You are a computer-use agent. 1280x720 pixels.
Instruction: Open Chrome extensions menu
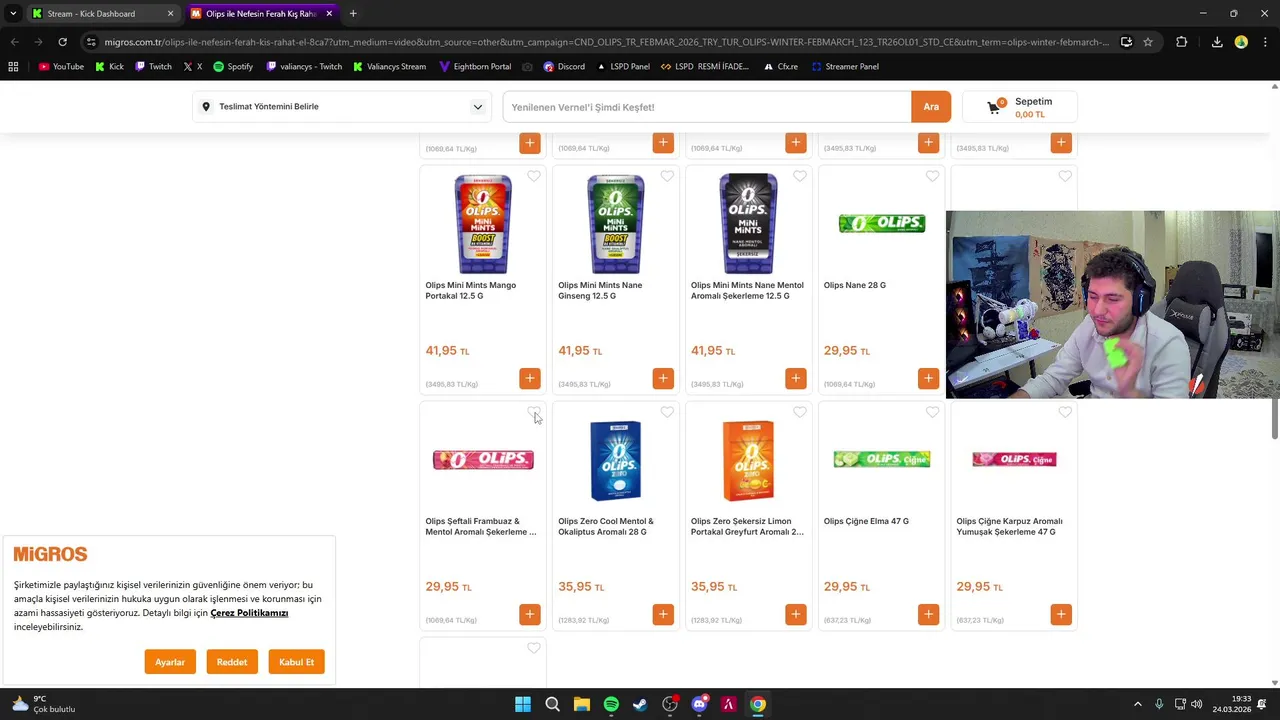coord(1182,42)
